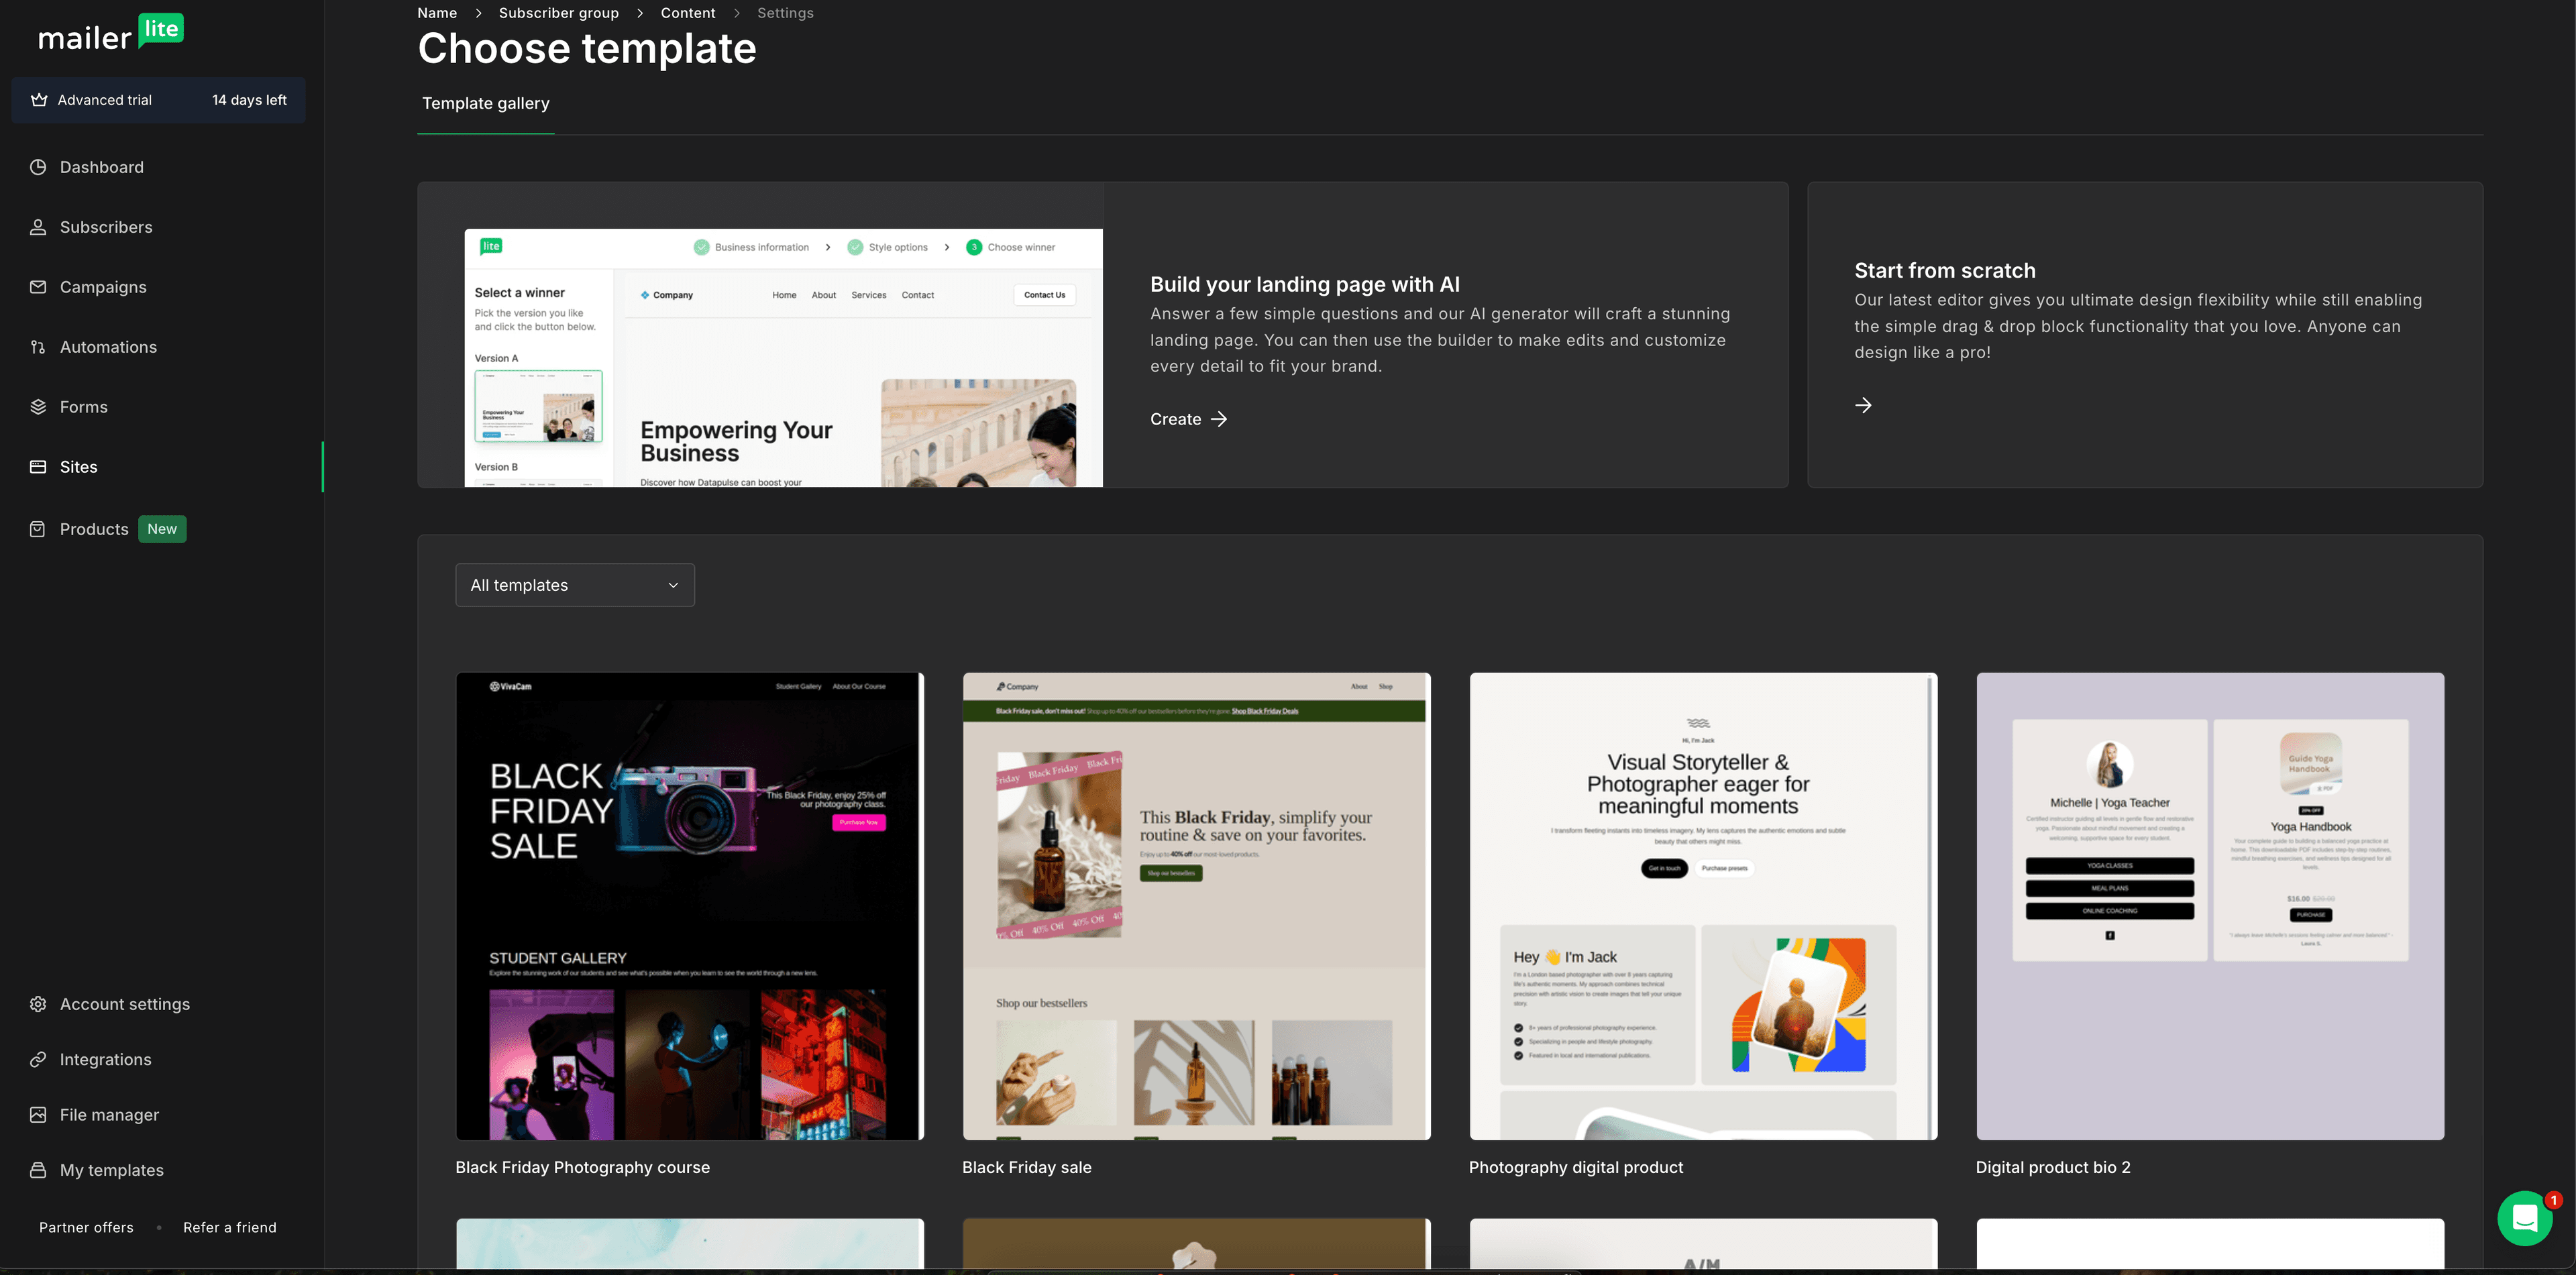Open the support chat bubble

click(x=2524, y=1218)
